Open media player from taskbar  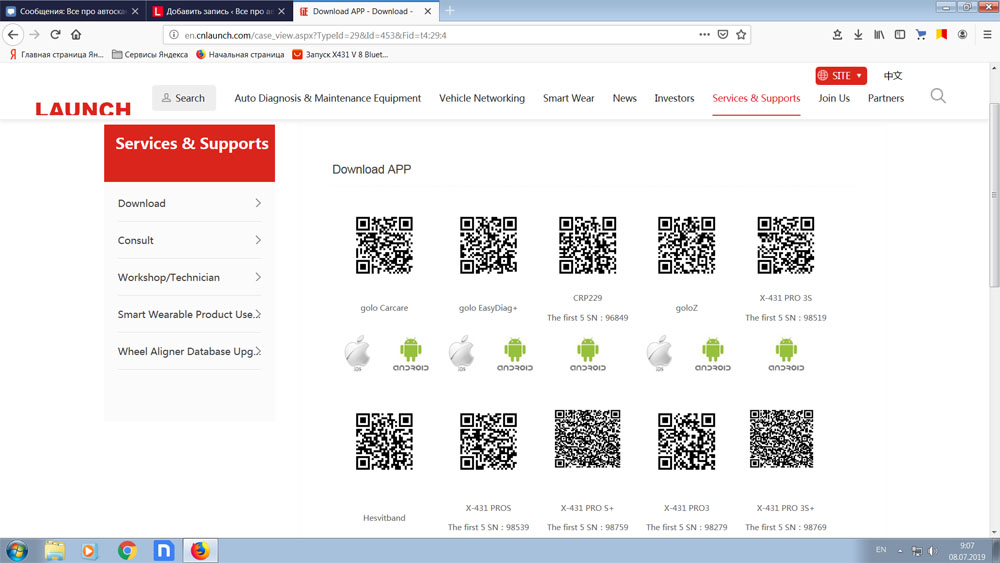tap(89, 550)
